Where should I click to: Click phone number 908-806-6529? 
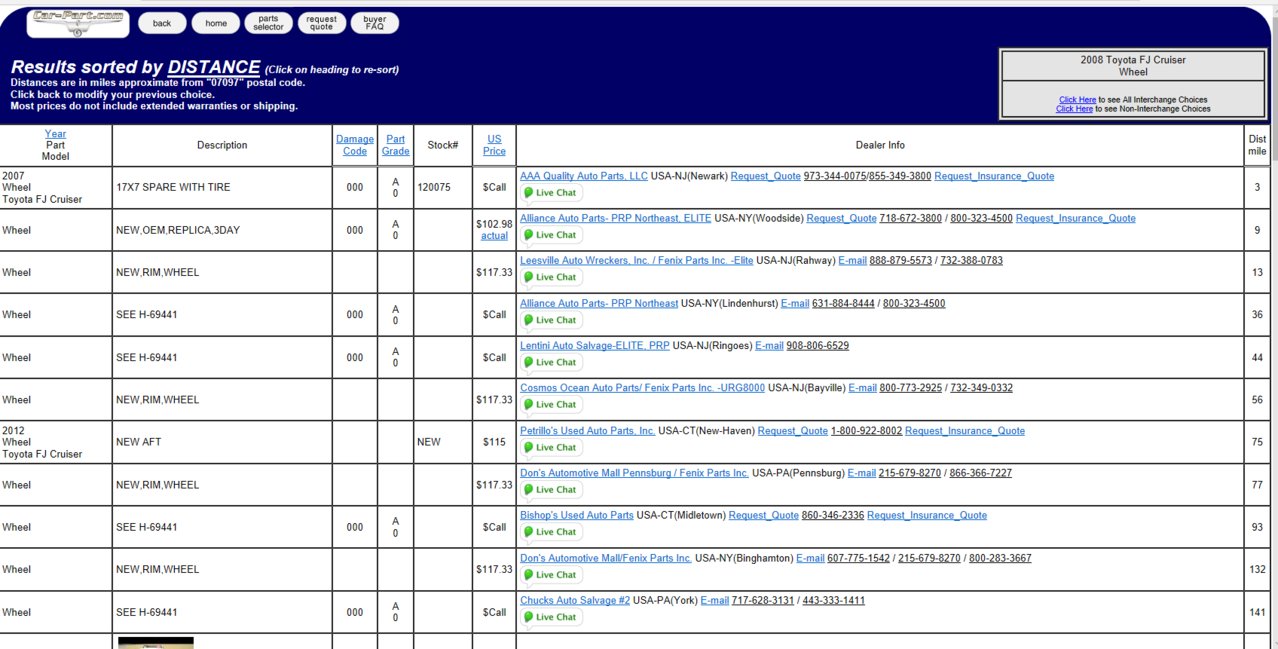818,345
